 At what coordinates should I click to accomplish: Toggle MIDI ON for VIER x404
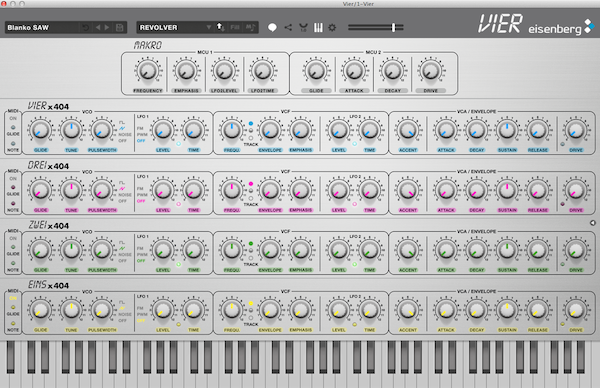[x=13, y=118]
